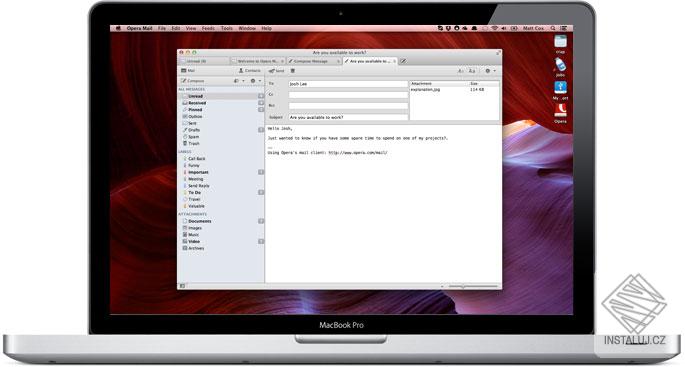Screen dimensions: 685x367
Task: Adjust the zoom slider in the status bar
Action: tap(473, 286)
